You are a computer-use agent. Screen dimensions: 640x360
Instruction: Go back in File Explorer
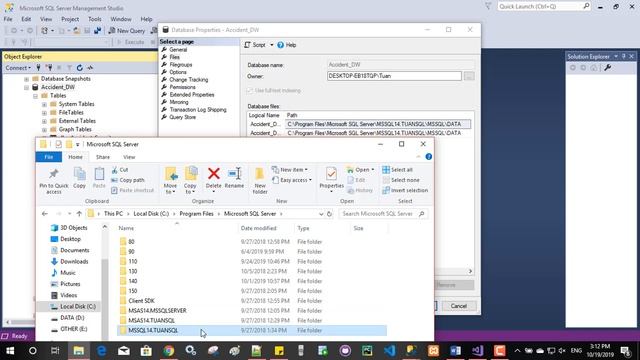click(x=44, y=214)
